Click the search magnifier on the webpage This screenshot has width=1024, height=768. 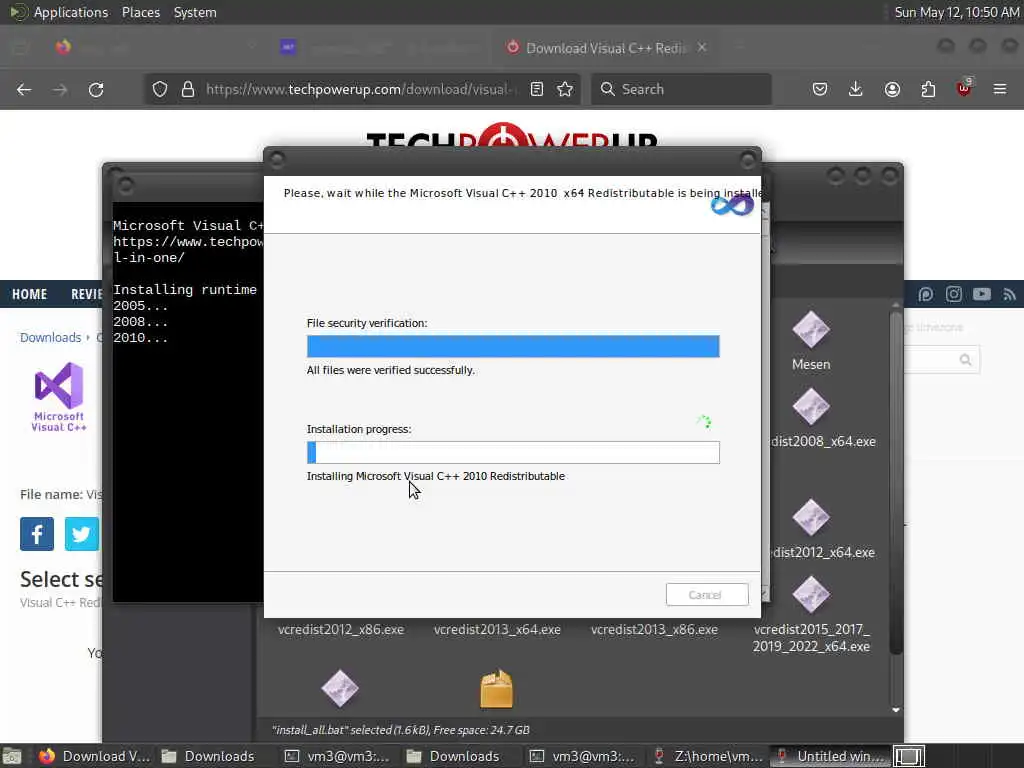coord(965,360)
